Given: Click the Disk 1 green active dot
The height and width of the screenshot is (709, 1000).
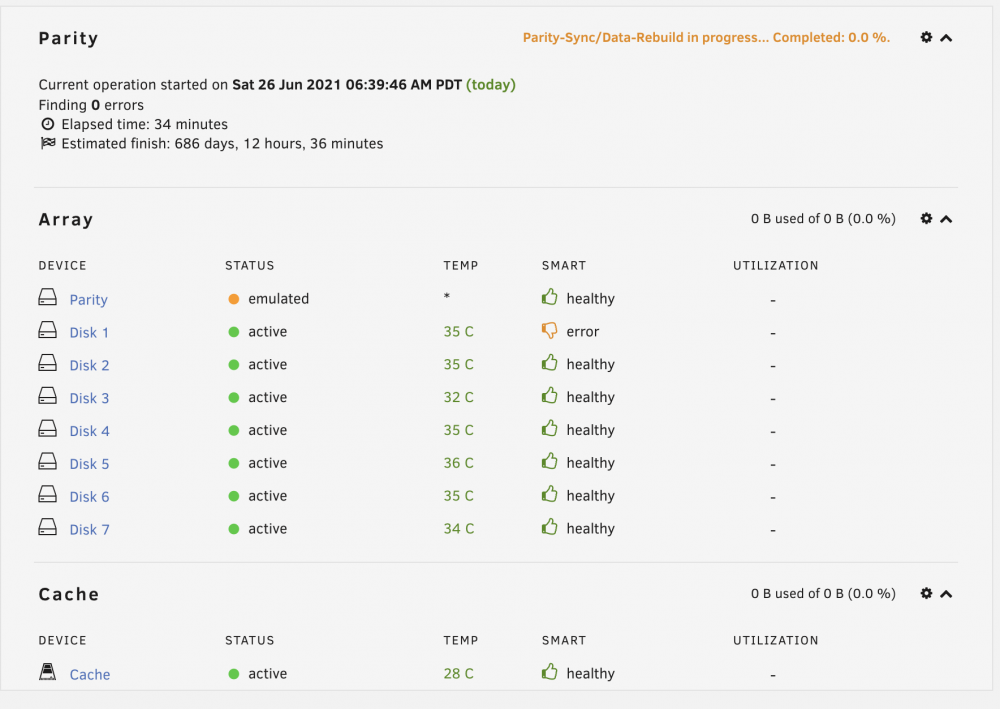Looking at the screenshot, I should pyautogui.click(x=234, y=332).
